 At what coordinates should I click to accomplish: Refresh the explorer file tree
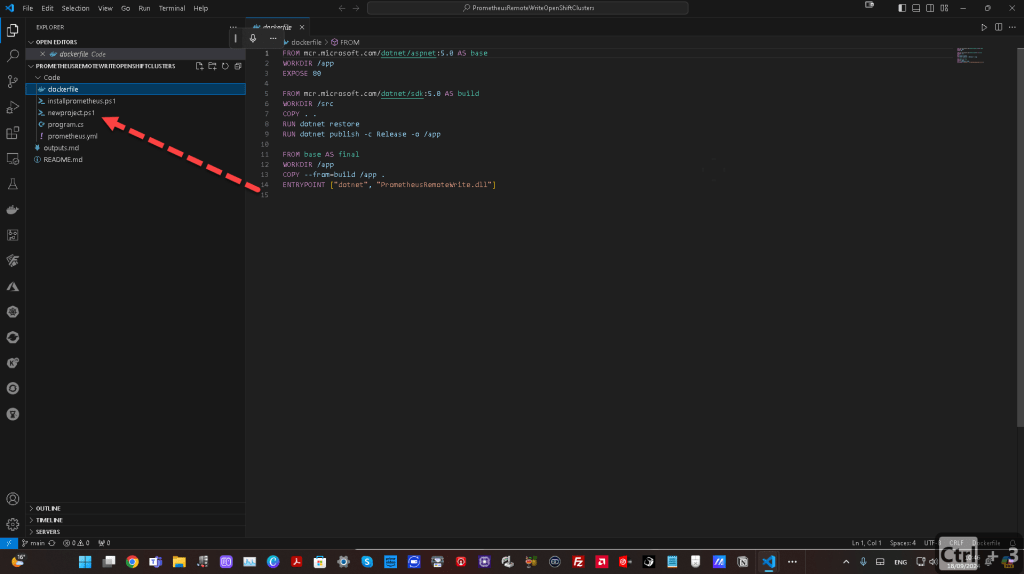tap(225, 66)
